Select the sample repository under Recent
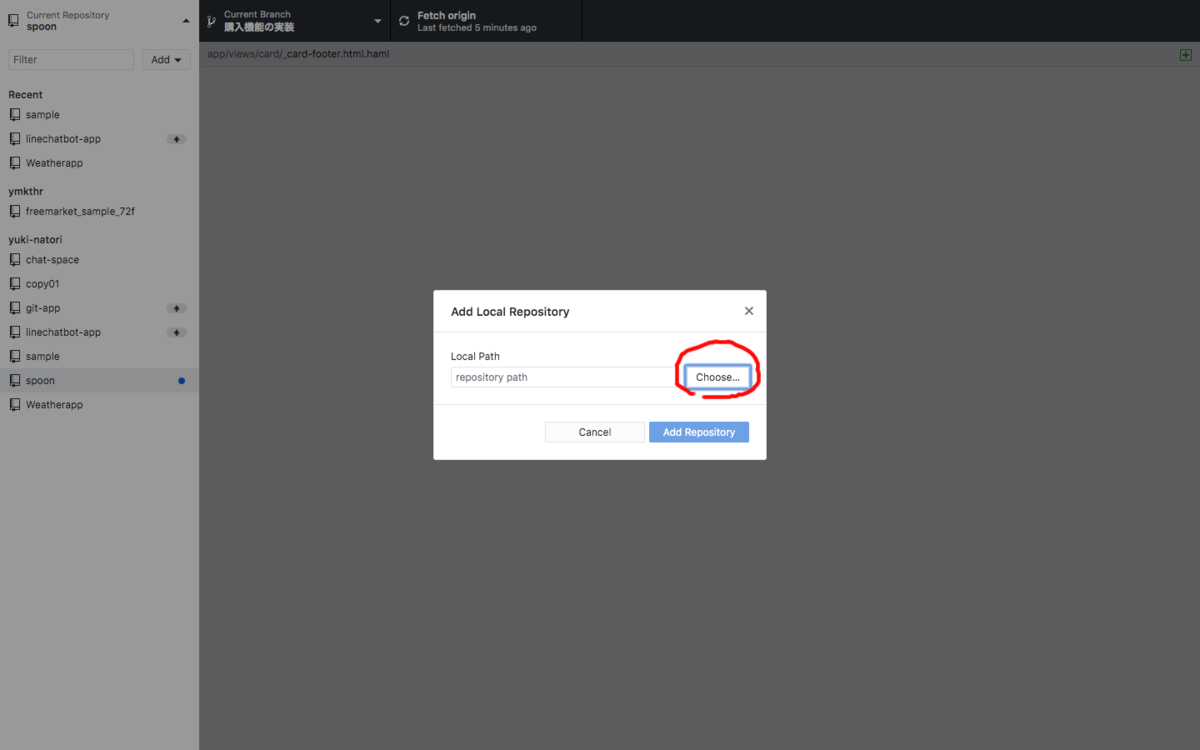This screenshot has width=1200, height=750. tap(100, 115)
